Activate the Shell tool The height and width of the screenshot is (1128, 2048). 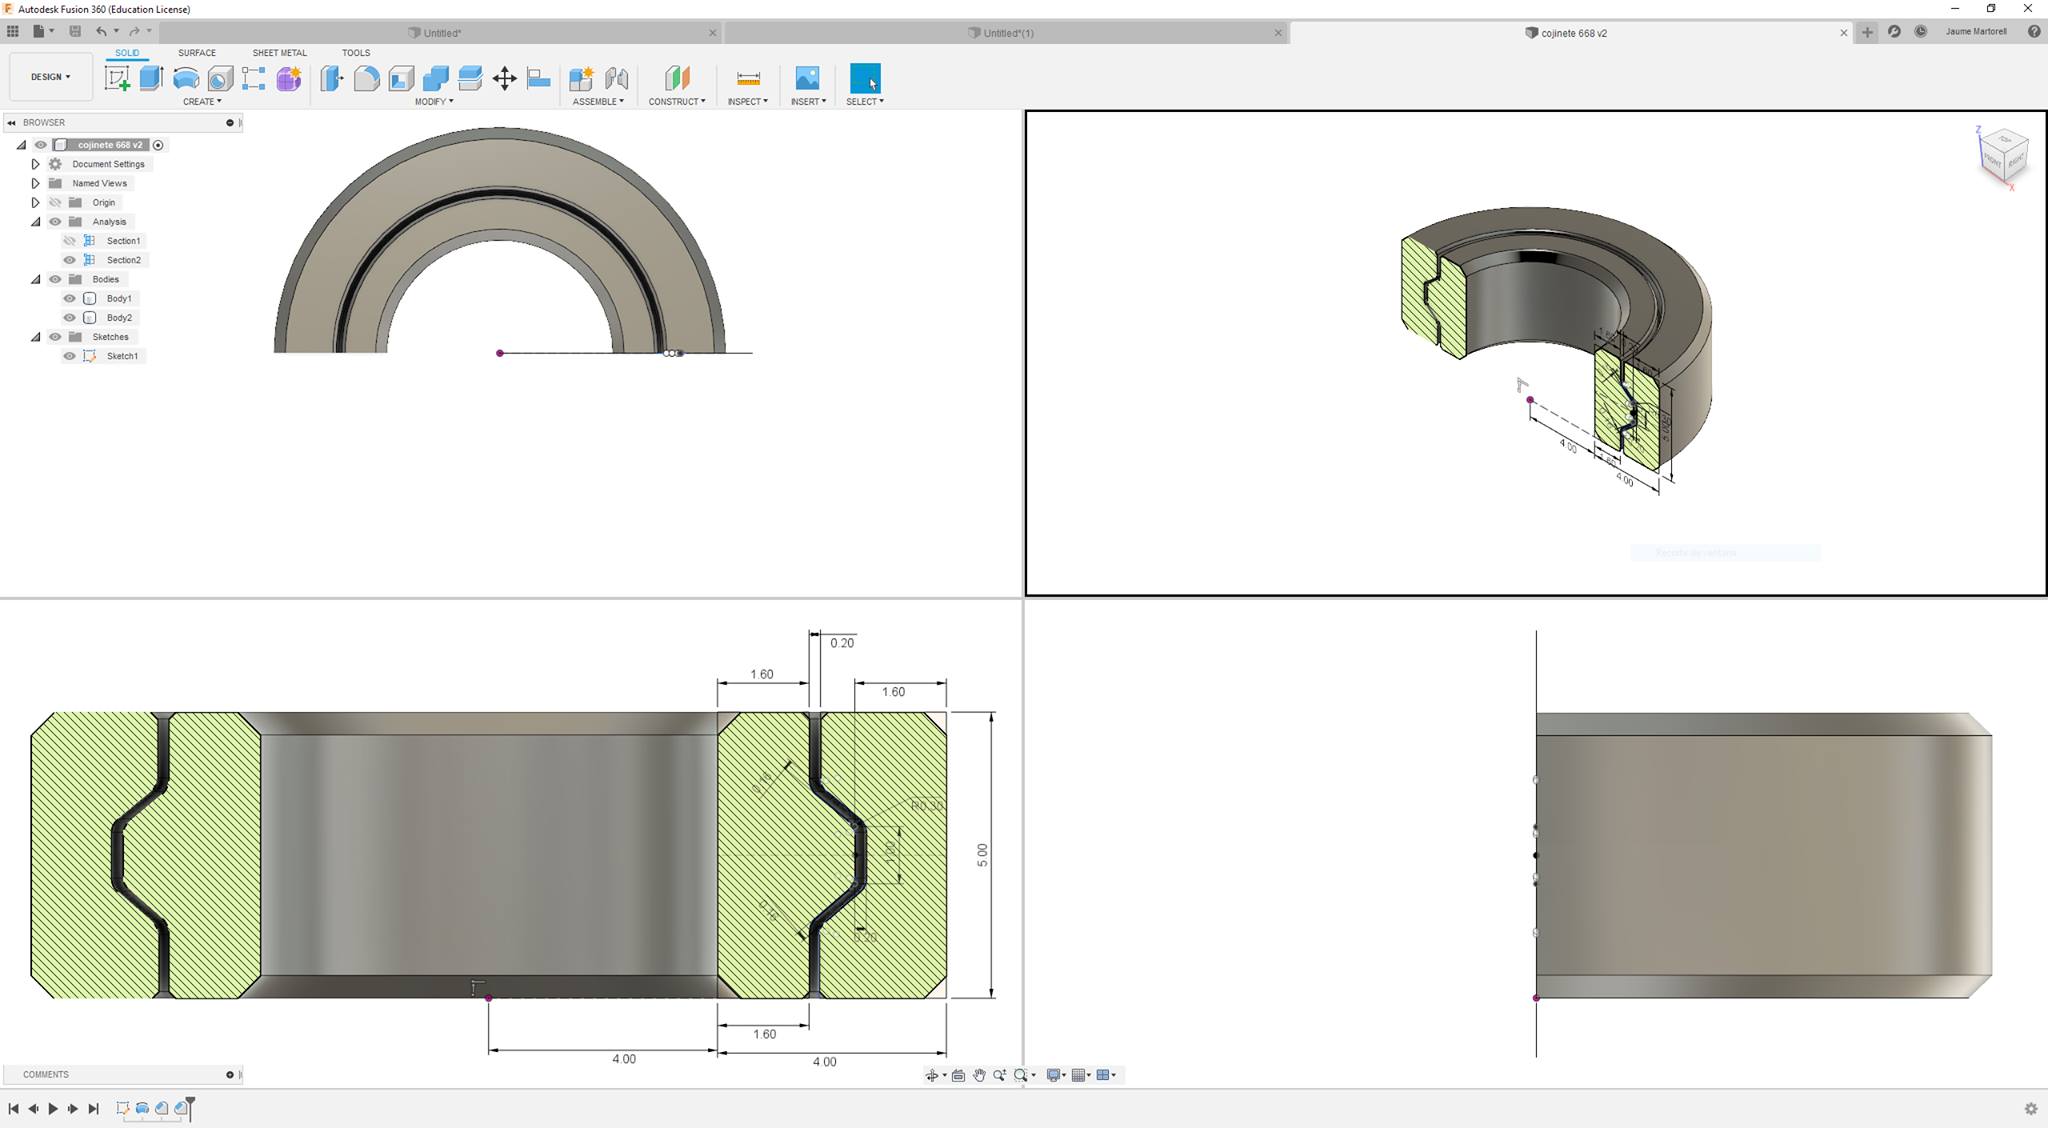pyautogui.click(x=401, y=78)
